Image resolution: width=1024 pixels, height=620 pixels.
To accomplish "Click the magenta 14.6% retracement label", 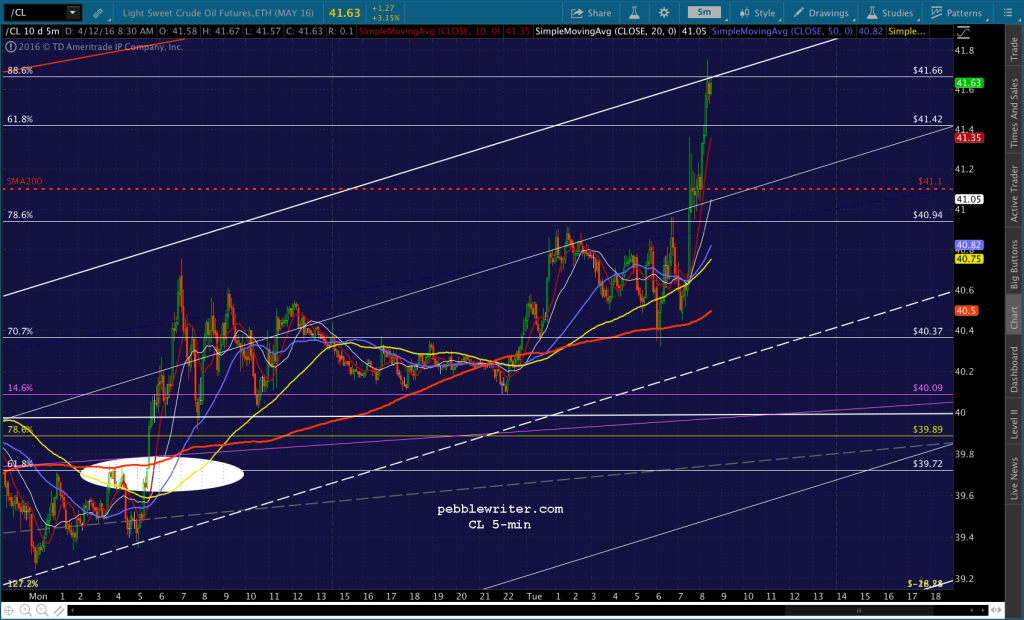I will [x=20, y=387].
